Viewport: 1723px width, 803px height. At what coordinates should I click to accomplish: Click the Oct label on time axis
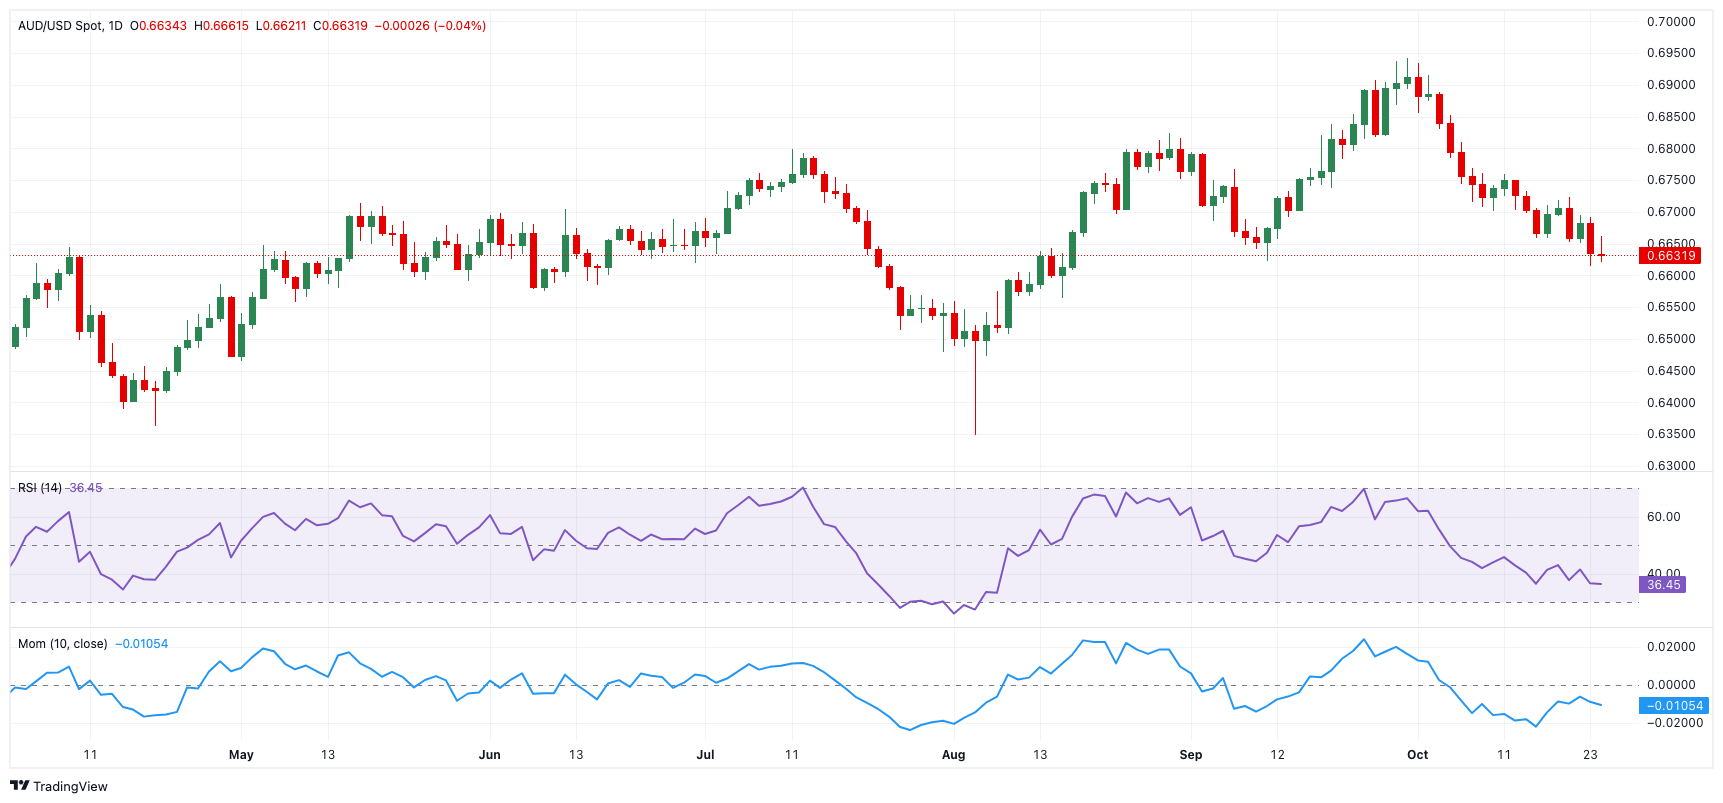[1417, 755]
